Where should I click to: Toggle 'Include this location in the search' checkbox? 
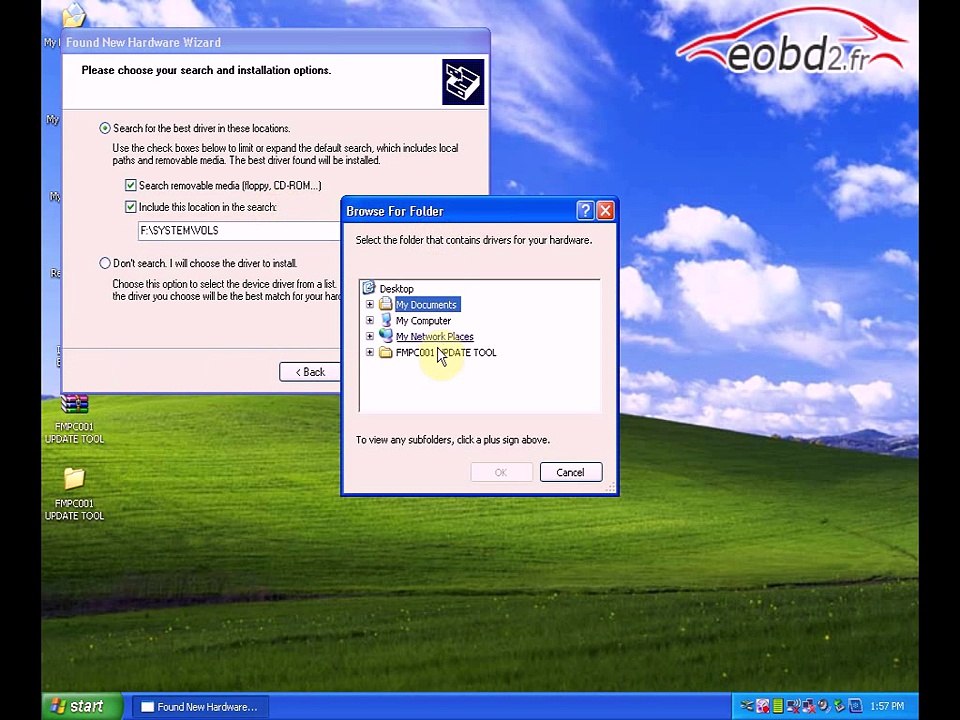[130, 207]
